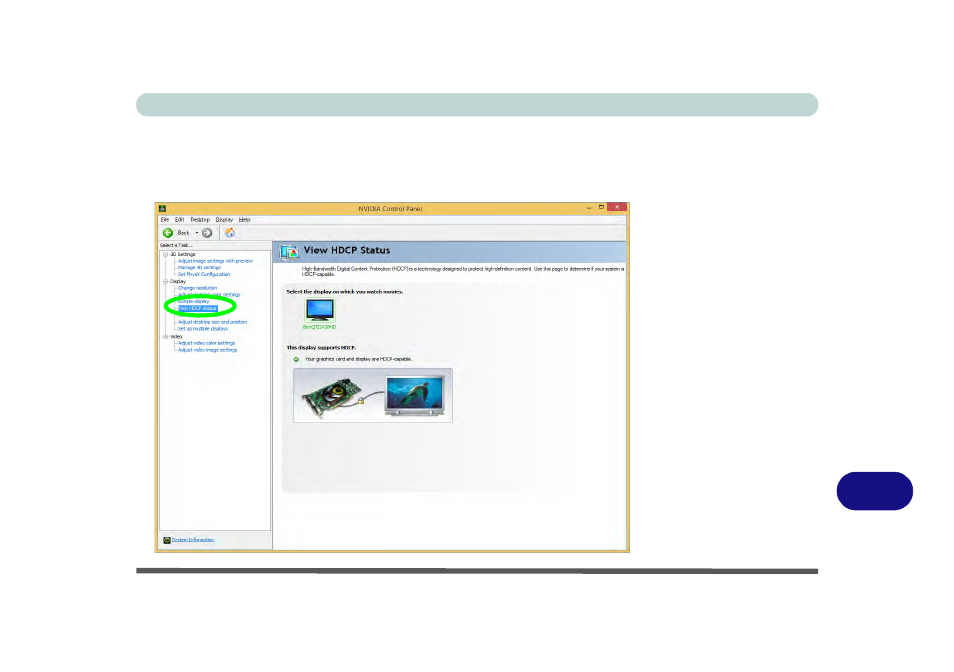The height and width of the screenshot is (672, 954).
Task: Click the System Information icon
Action: [167, 540]
